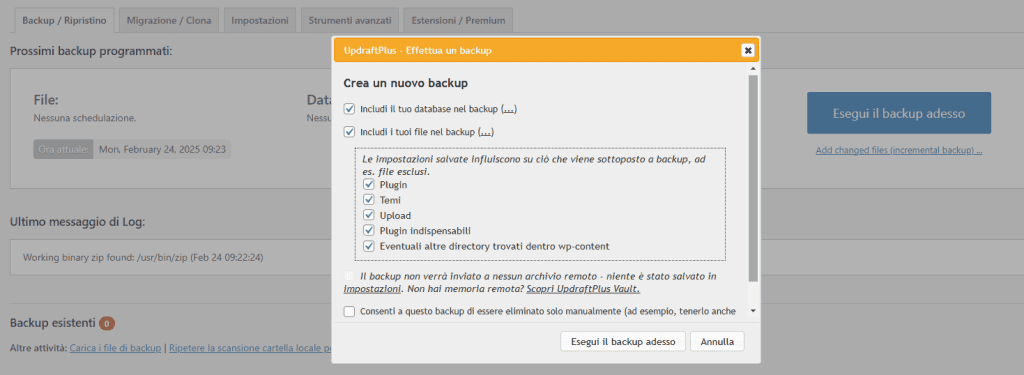Click 'Ripetere la scansione cartella locale' link

[x=250, y=348]
